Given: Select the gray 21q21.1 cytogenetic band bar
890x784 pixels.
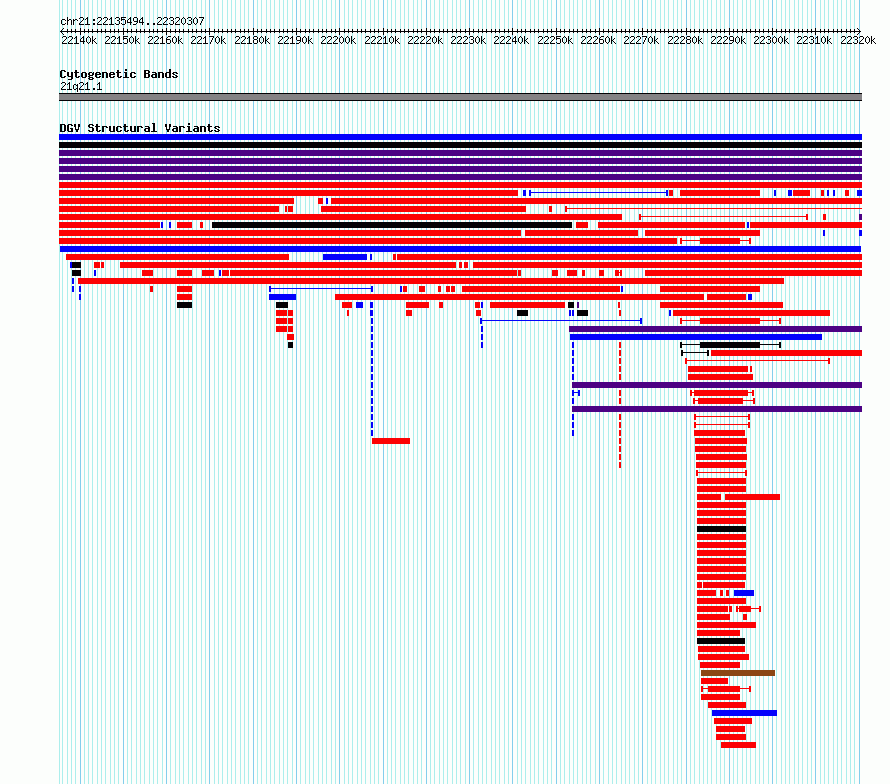Looking at the screenshot, I should pyautogui.click(x=460, y=97).
